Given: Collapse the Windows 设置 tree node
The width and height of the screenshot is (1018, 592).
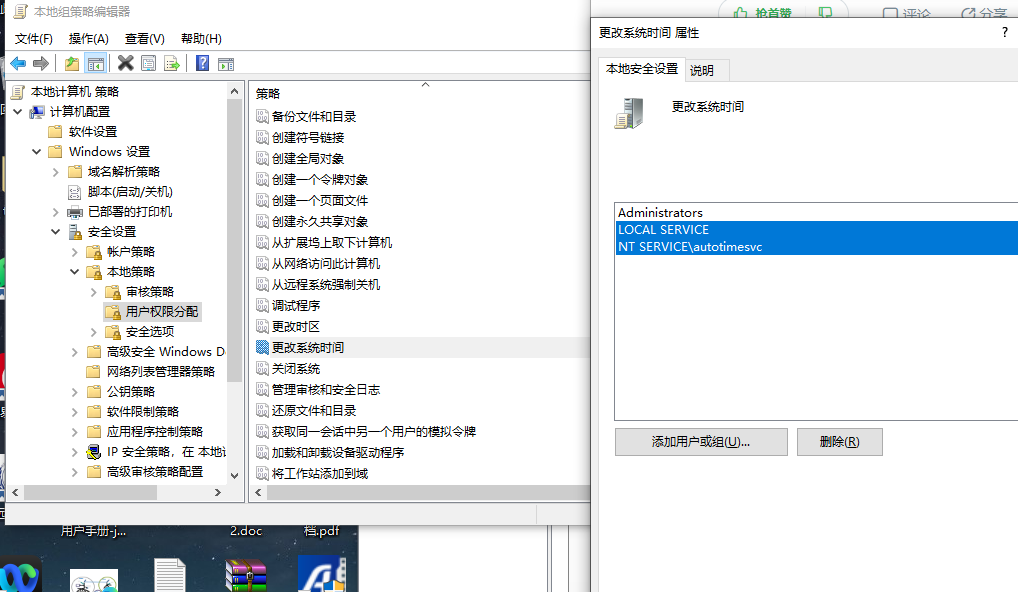Looking at the screenshot, I should click(36, 151).
